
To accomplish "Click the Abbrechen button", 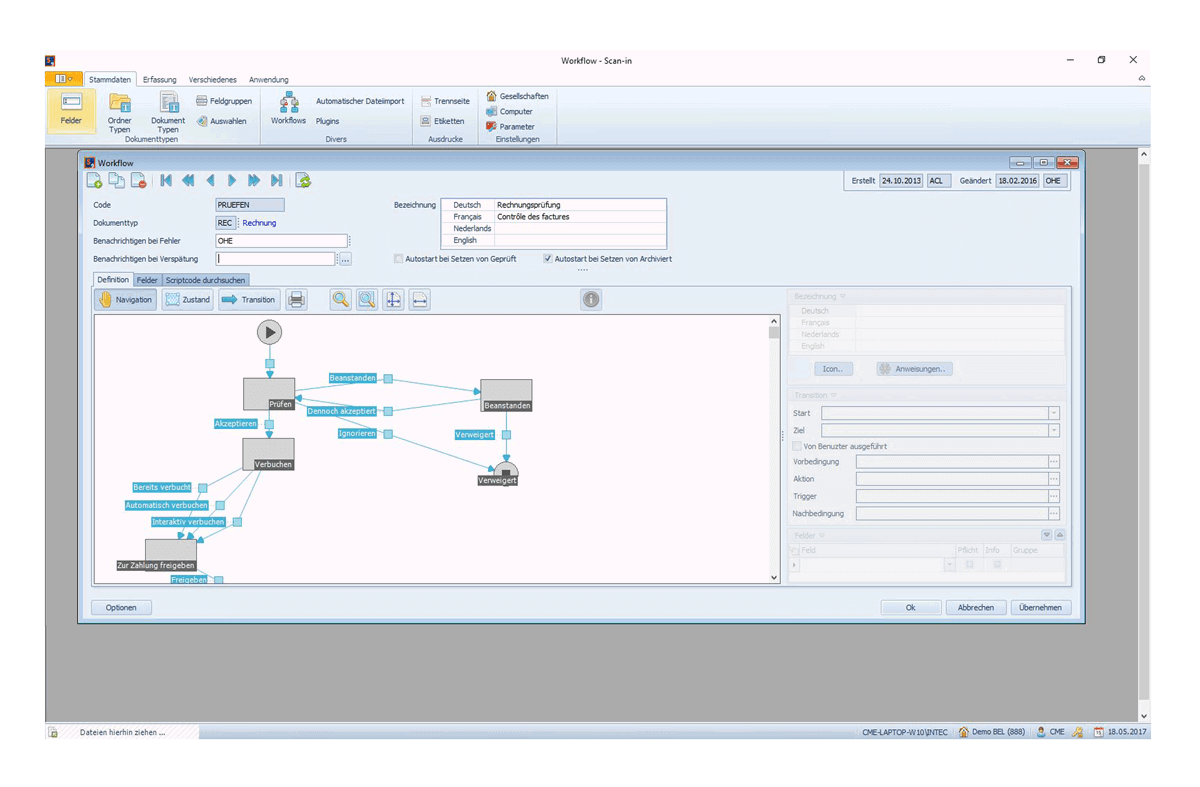I will [976, 607].
